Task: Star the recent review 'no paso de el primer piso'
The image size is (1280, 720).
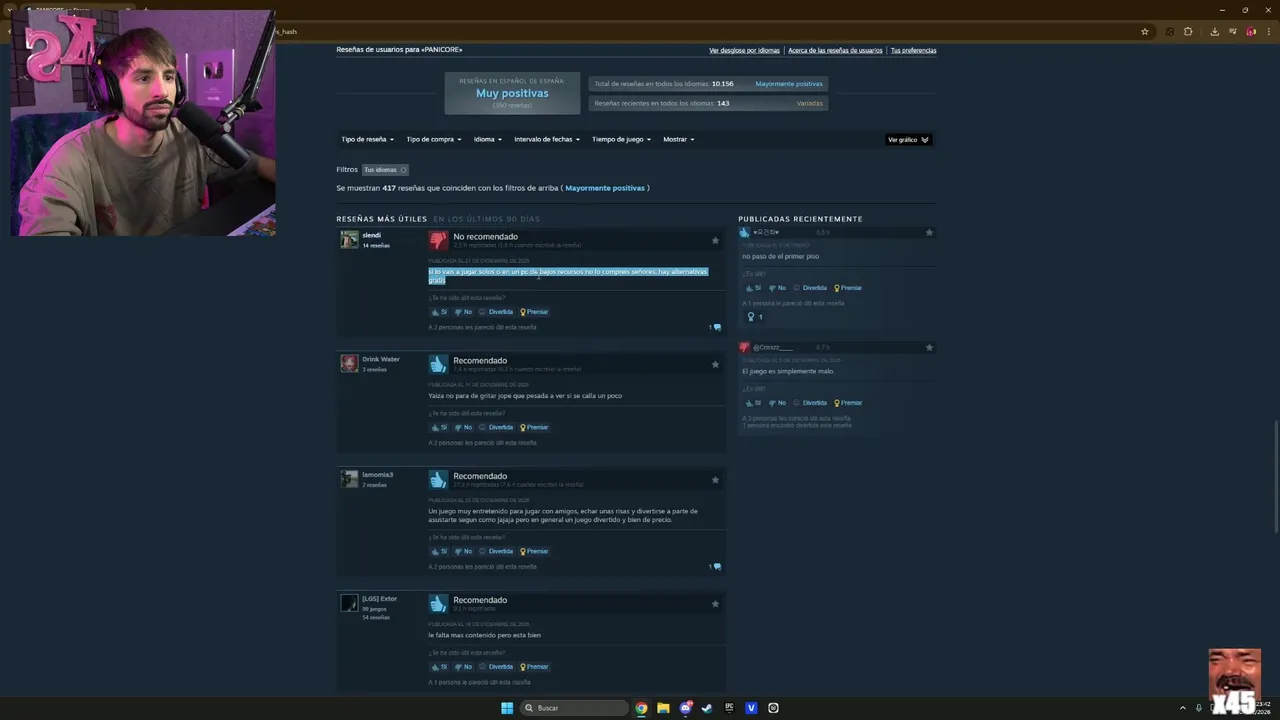Action: [929, 232]
